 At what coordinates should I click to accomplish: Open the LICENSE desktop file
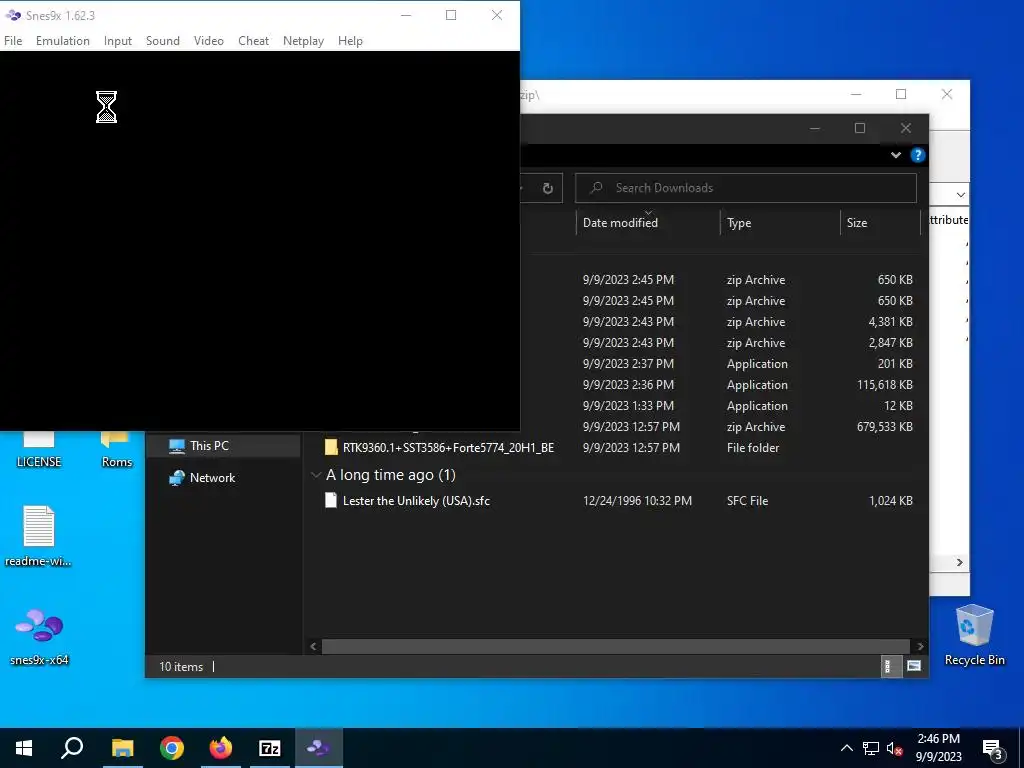[39, 451]
